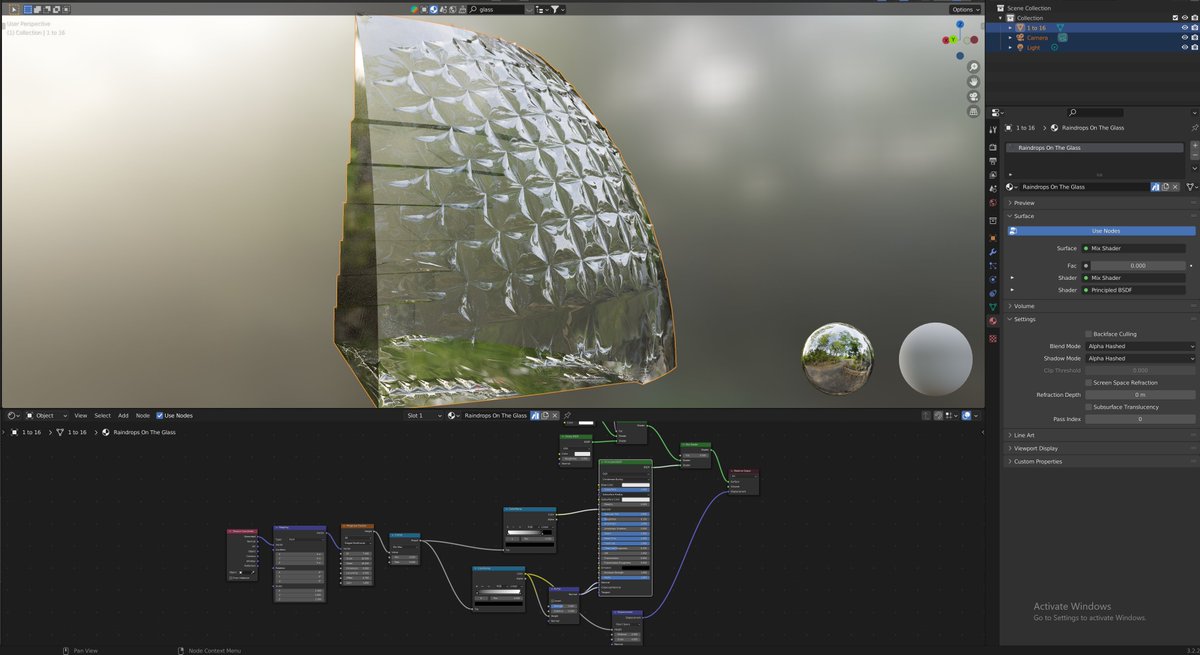Open the Shadow Mode dropdown
Viewport: 1200px width, 655px height.
pos(1140,358)
